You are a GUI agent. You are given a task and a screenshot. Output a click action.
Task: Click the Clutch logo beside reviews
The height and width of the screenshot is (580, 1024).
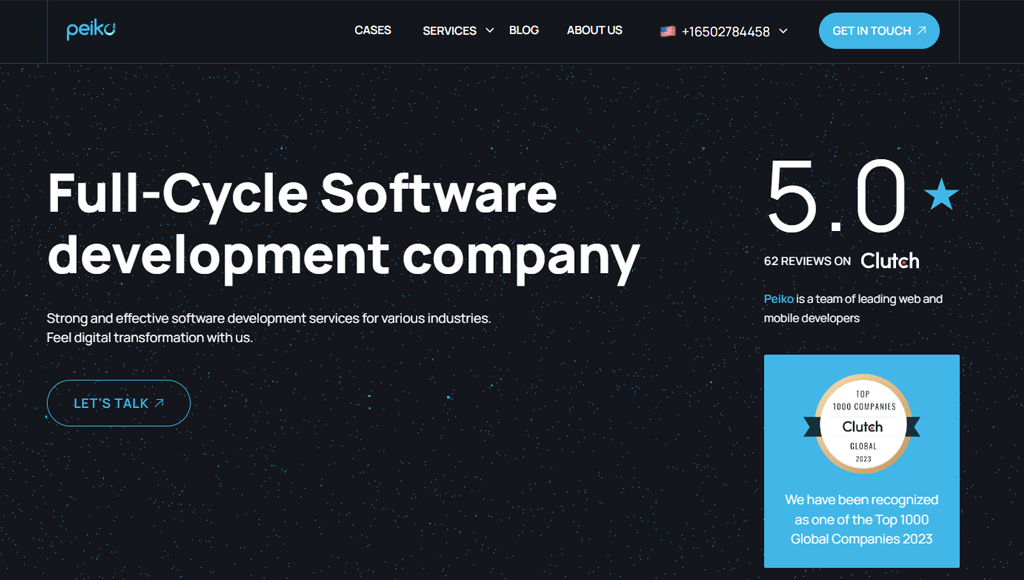(x=889, y=261)
